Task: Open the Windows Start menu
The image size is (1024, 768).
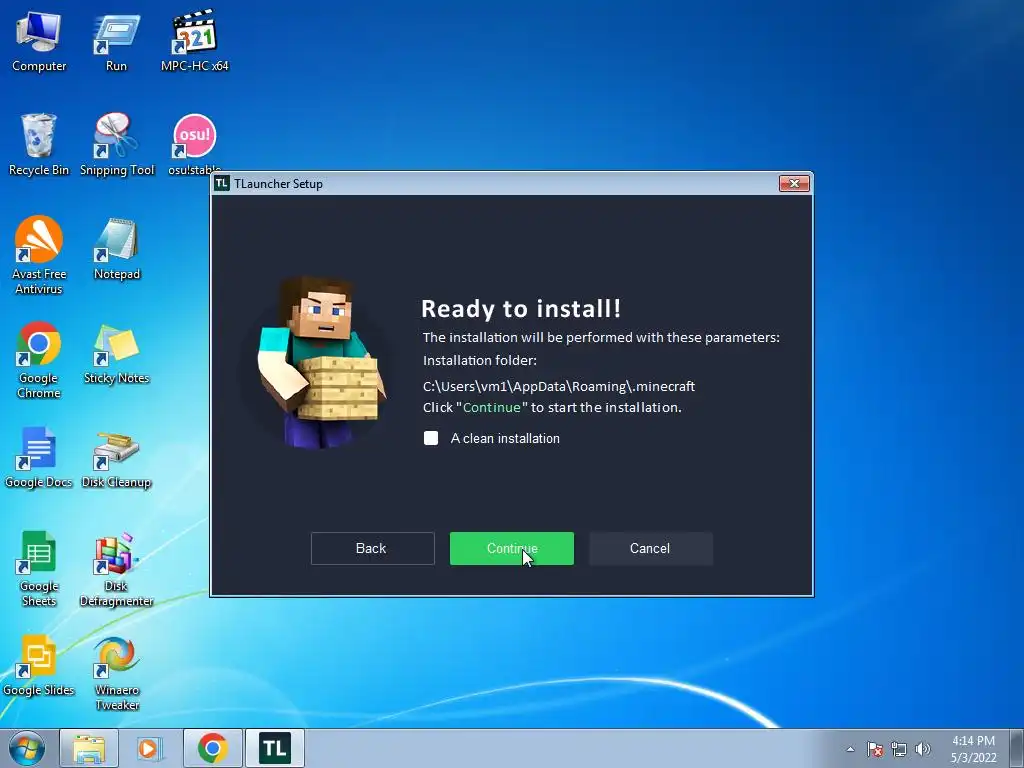Action: [x=27, y=748]
